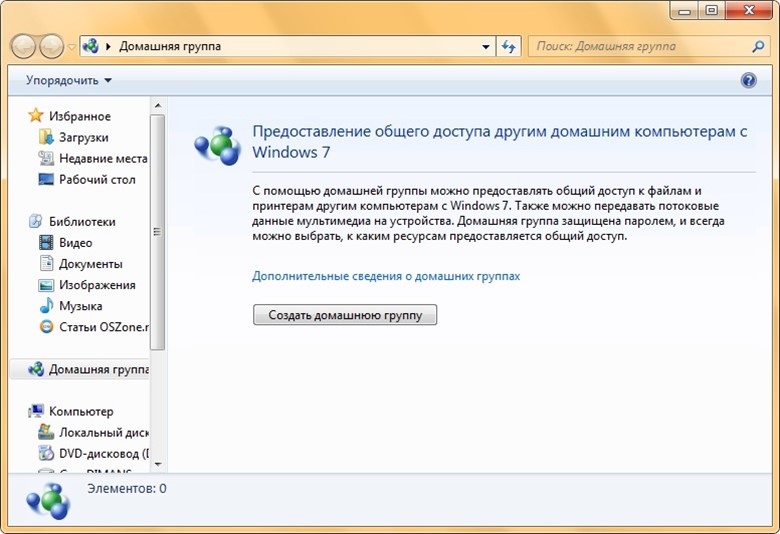The height and width of the screenshot is (534, 780).
Task: Maximize the Домашняя группа window
Action: pos(712,10)
